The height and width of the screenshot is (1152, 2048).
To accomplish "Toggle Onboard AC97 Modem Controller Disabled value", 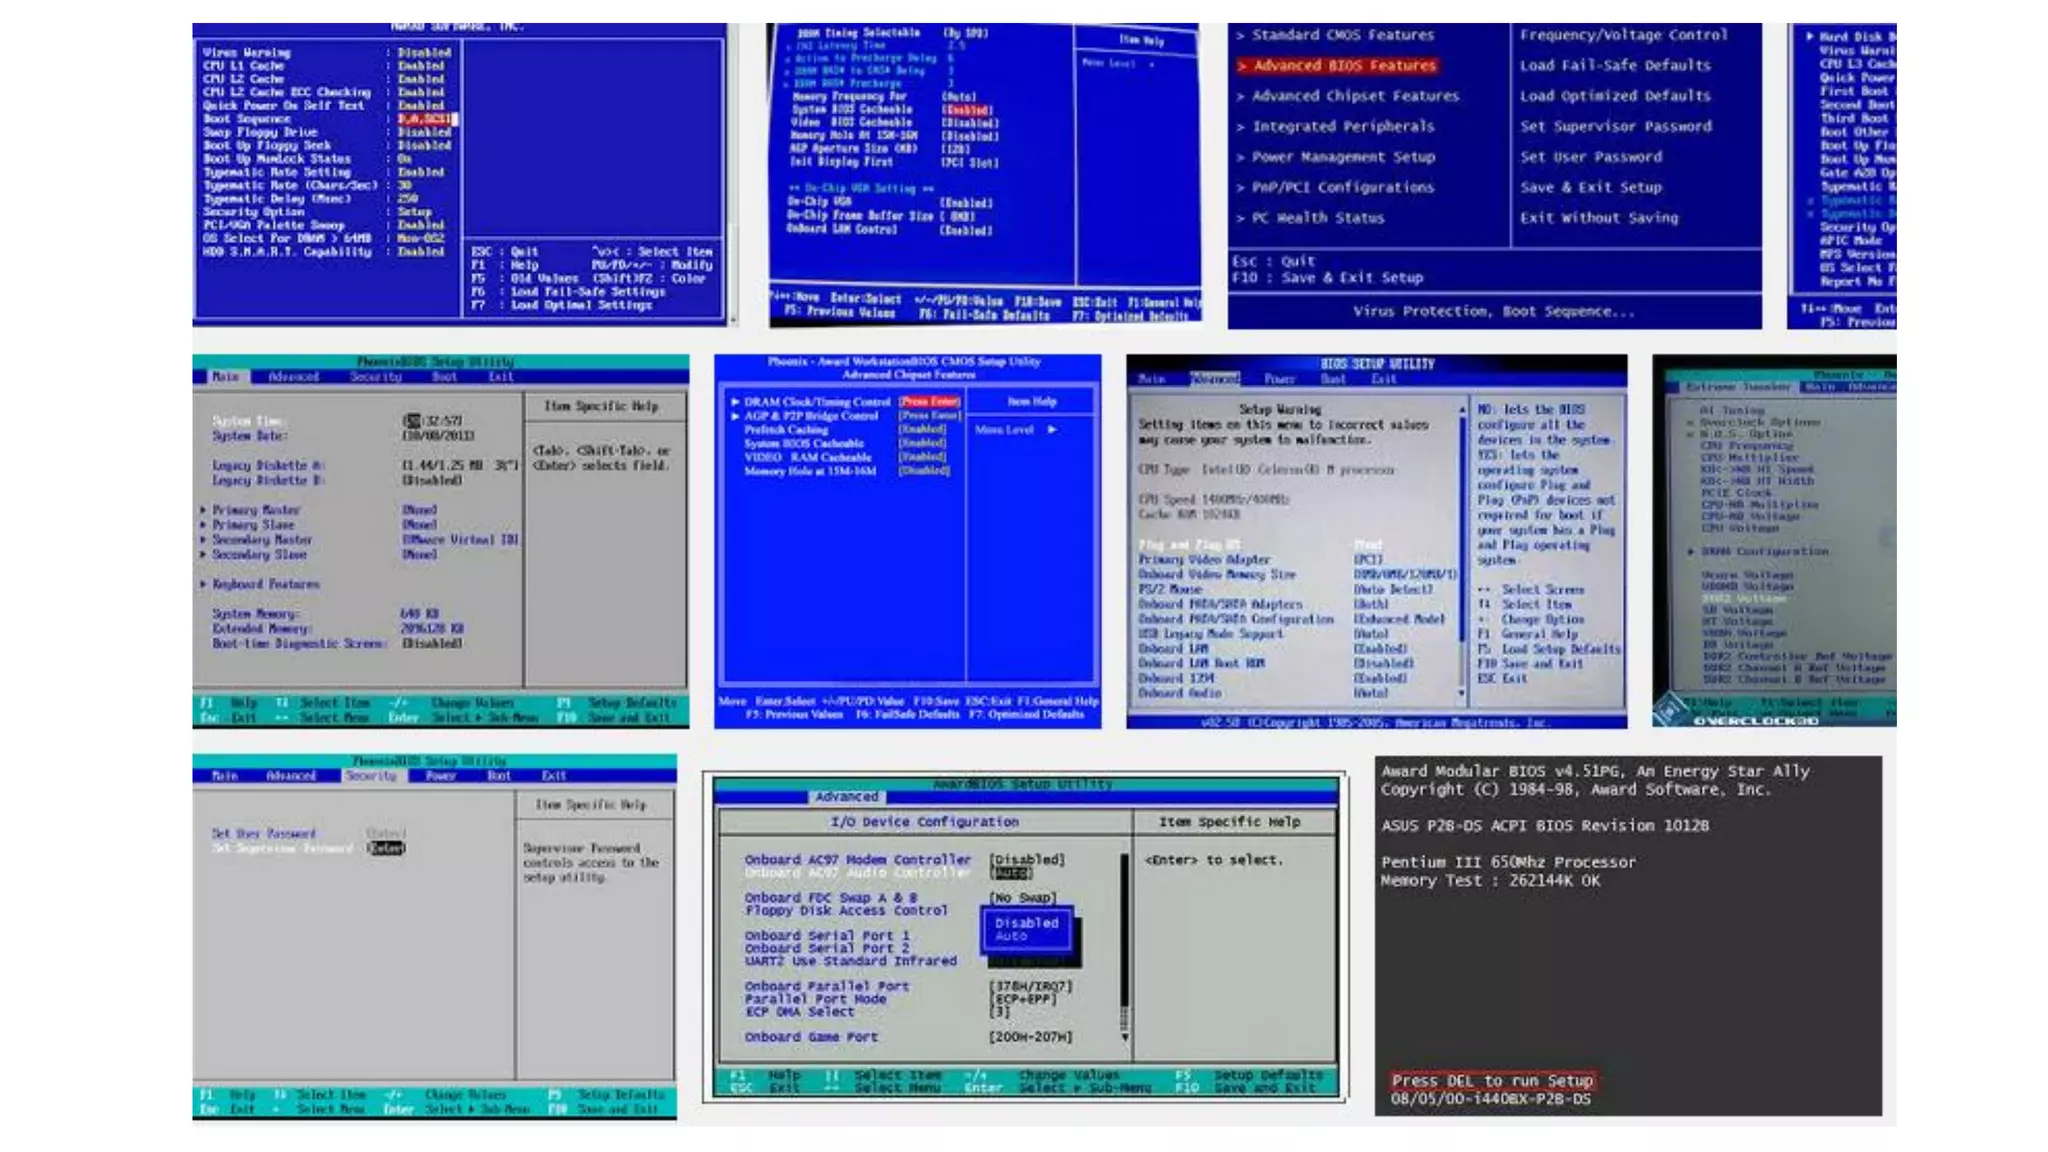I will coord(1026,860).
